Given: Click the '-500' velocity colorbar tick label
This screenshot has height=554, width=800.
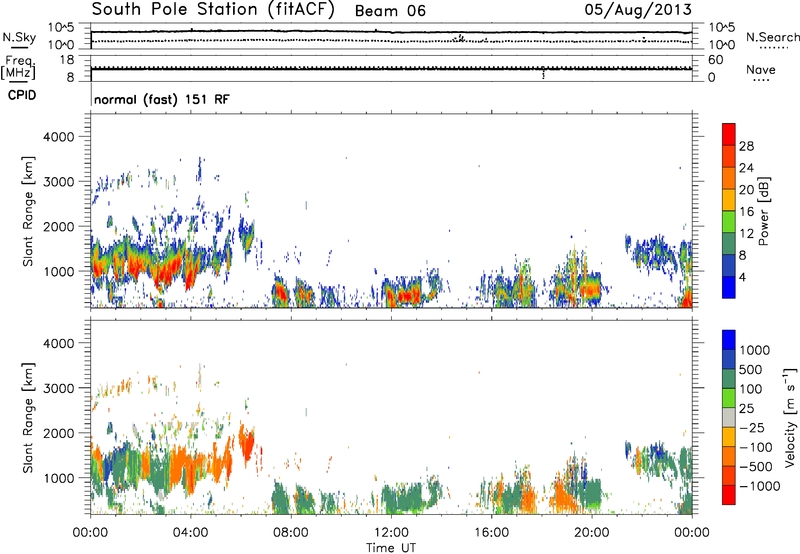Looking at the screenshot, I should tap(756, 466).
